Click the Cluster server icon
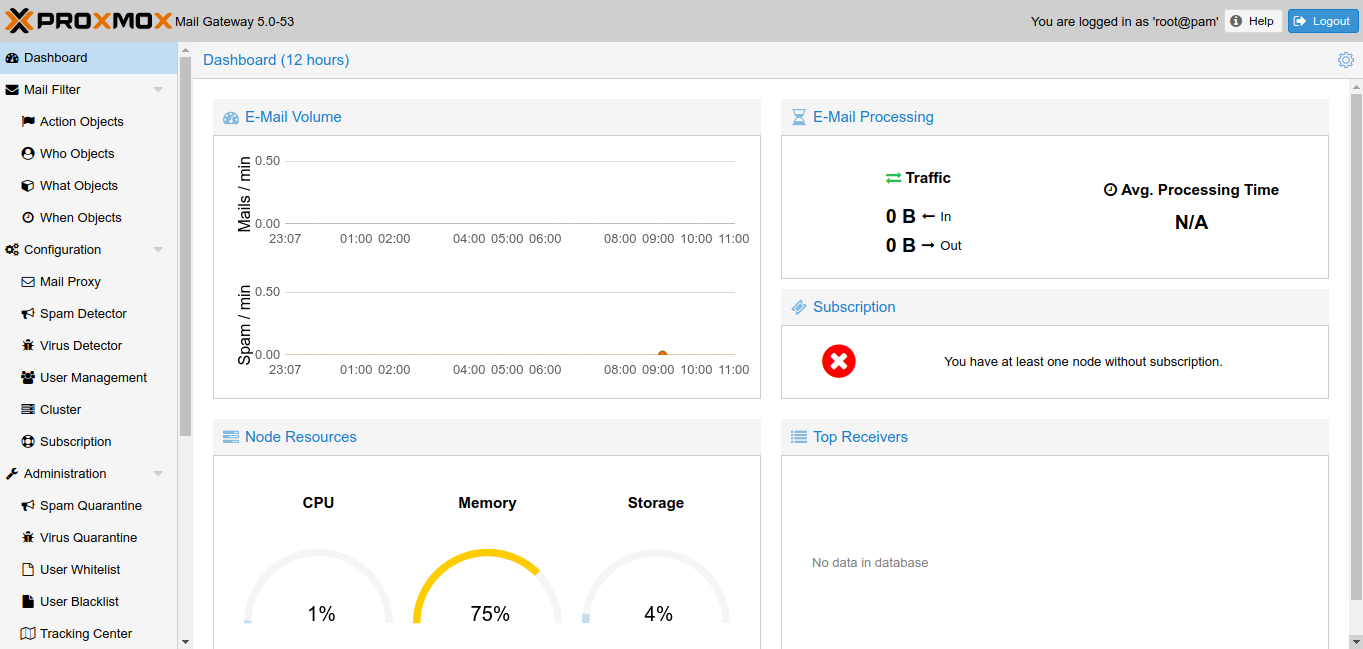The height and width of the screenshot is (649, 1363). 28,410
